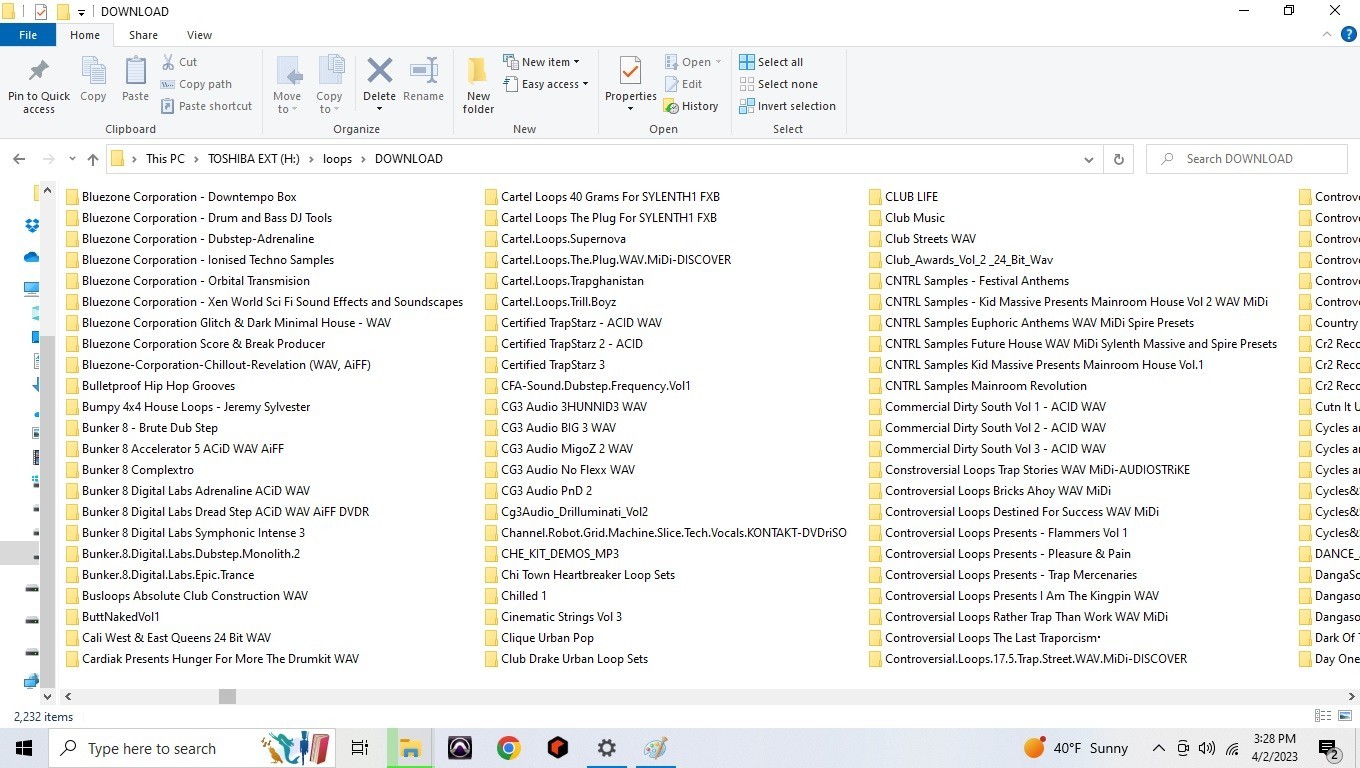Click the Cut scissors button
This screenshot has height=768, width=1360.
coord(179,62)
